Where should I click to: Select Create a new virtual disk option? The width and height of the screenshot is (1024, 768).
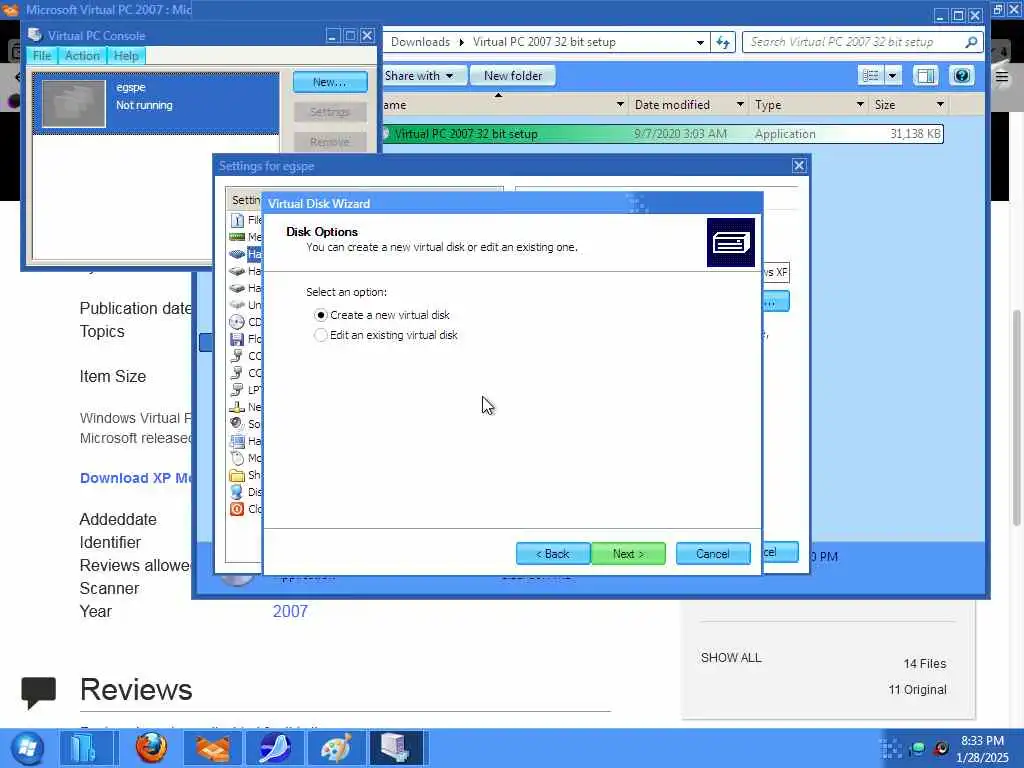pos(382,315)
